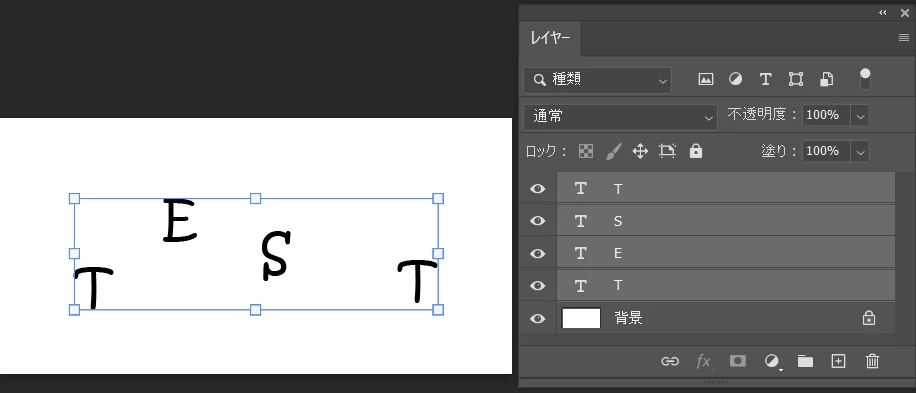
Task: Select the S layer name
Action: (618, 221)
